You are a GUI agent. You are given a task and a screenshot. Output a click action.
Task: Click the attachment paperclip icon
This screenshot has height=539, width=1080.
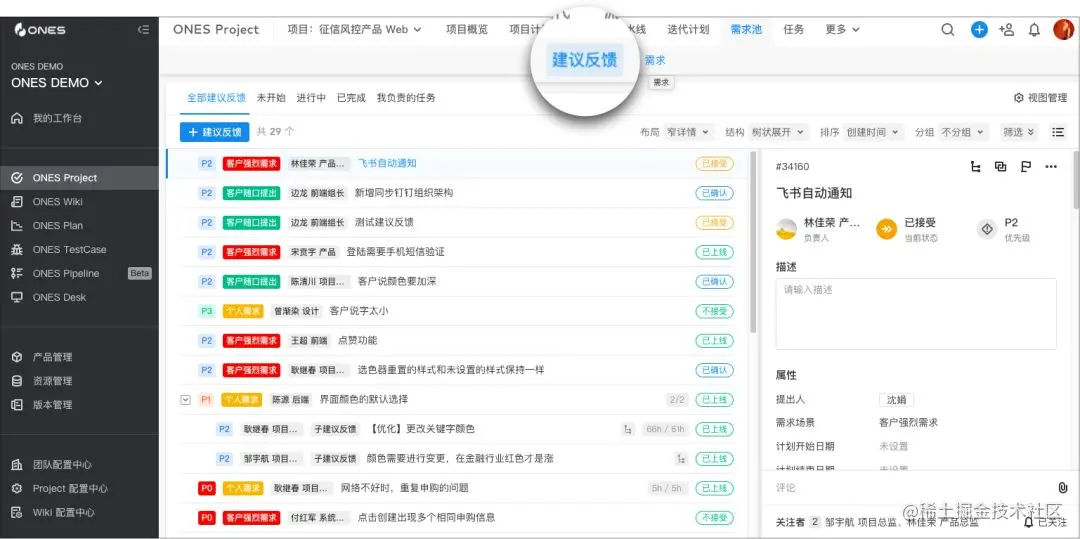[x=1063, y=487]
